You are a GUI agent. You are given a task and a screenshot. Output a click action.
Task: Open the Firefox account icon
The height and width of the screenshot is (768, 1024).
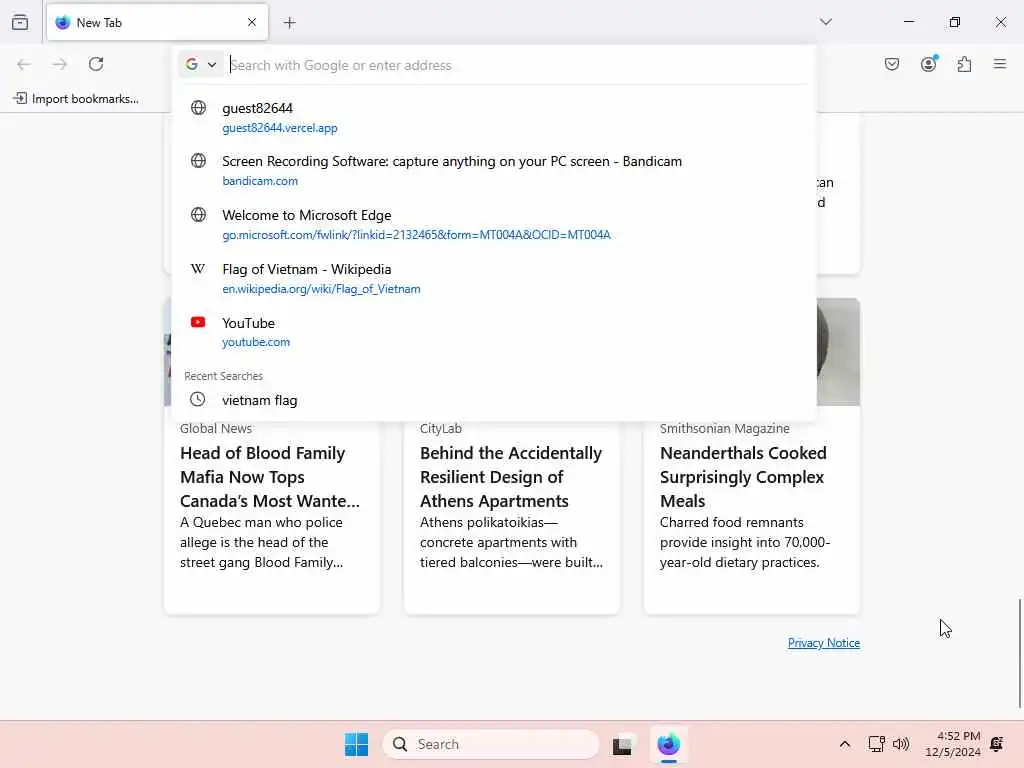pyautogui.click(x=929, y=63)
